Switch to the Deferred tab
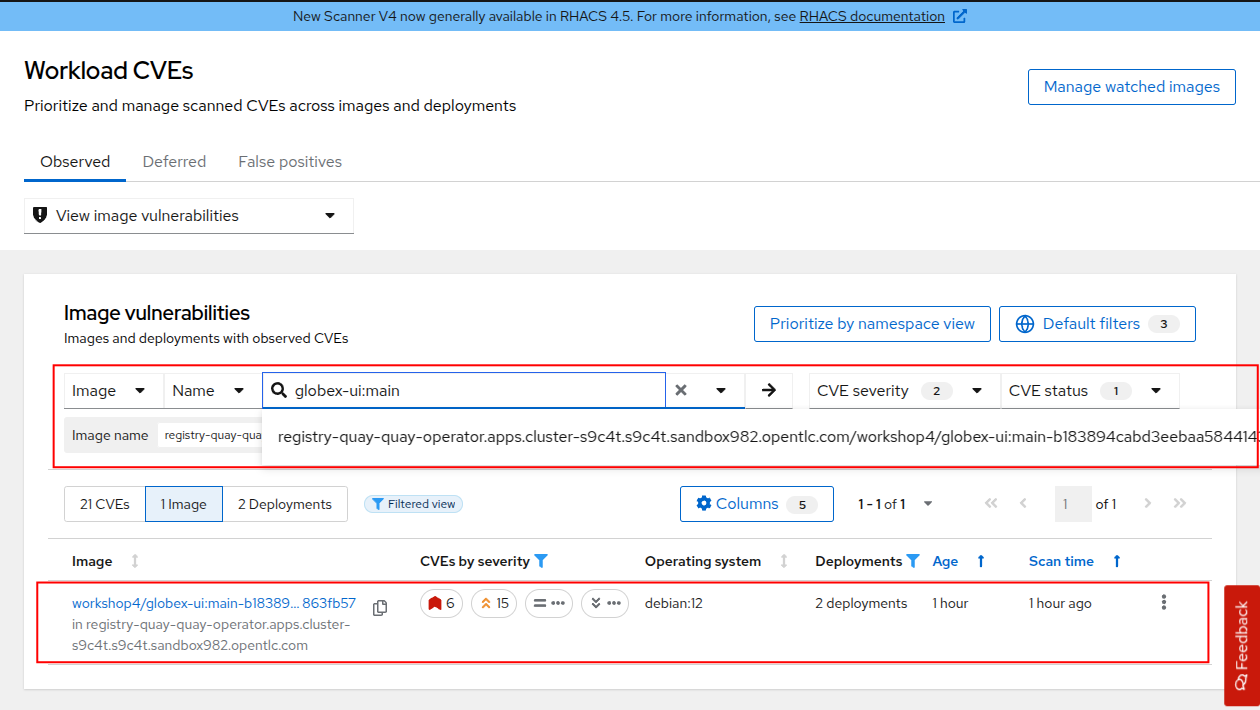 click(174, 161)
